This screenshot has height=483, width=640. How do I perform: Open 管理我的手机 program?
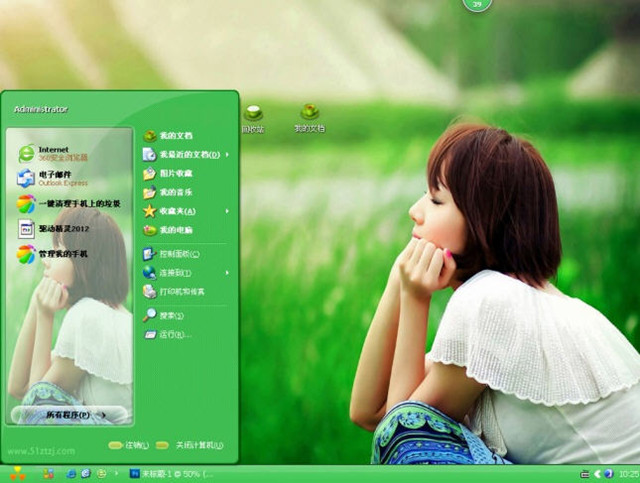[x=52, y=254]
